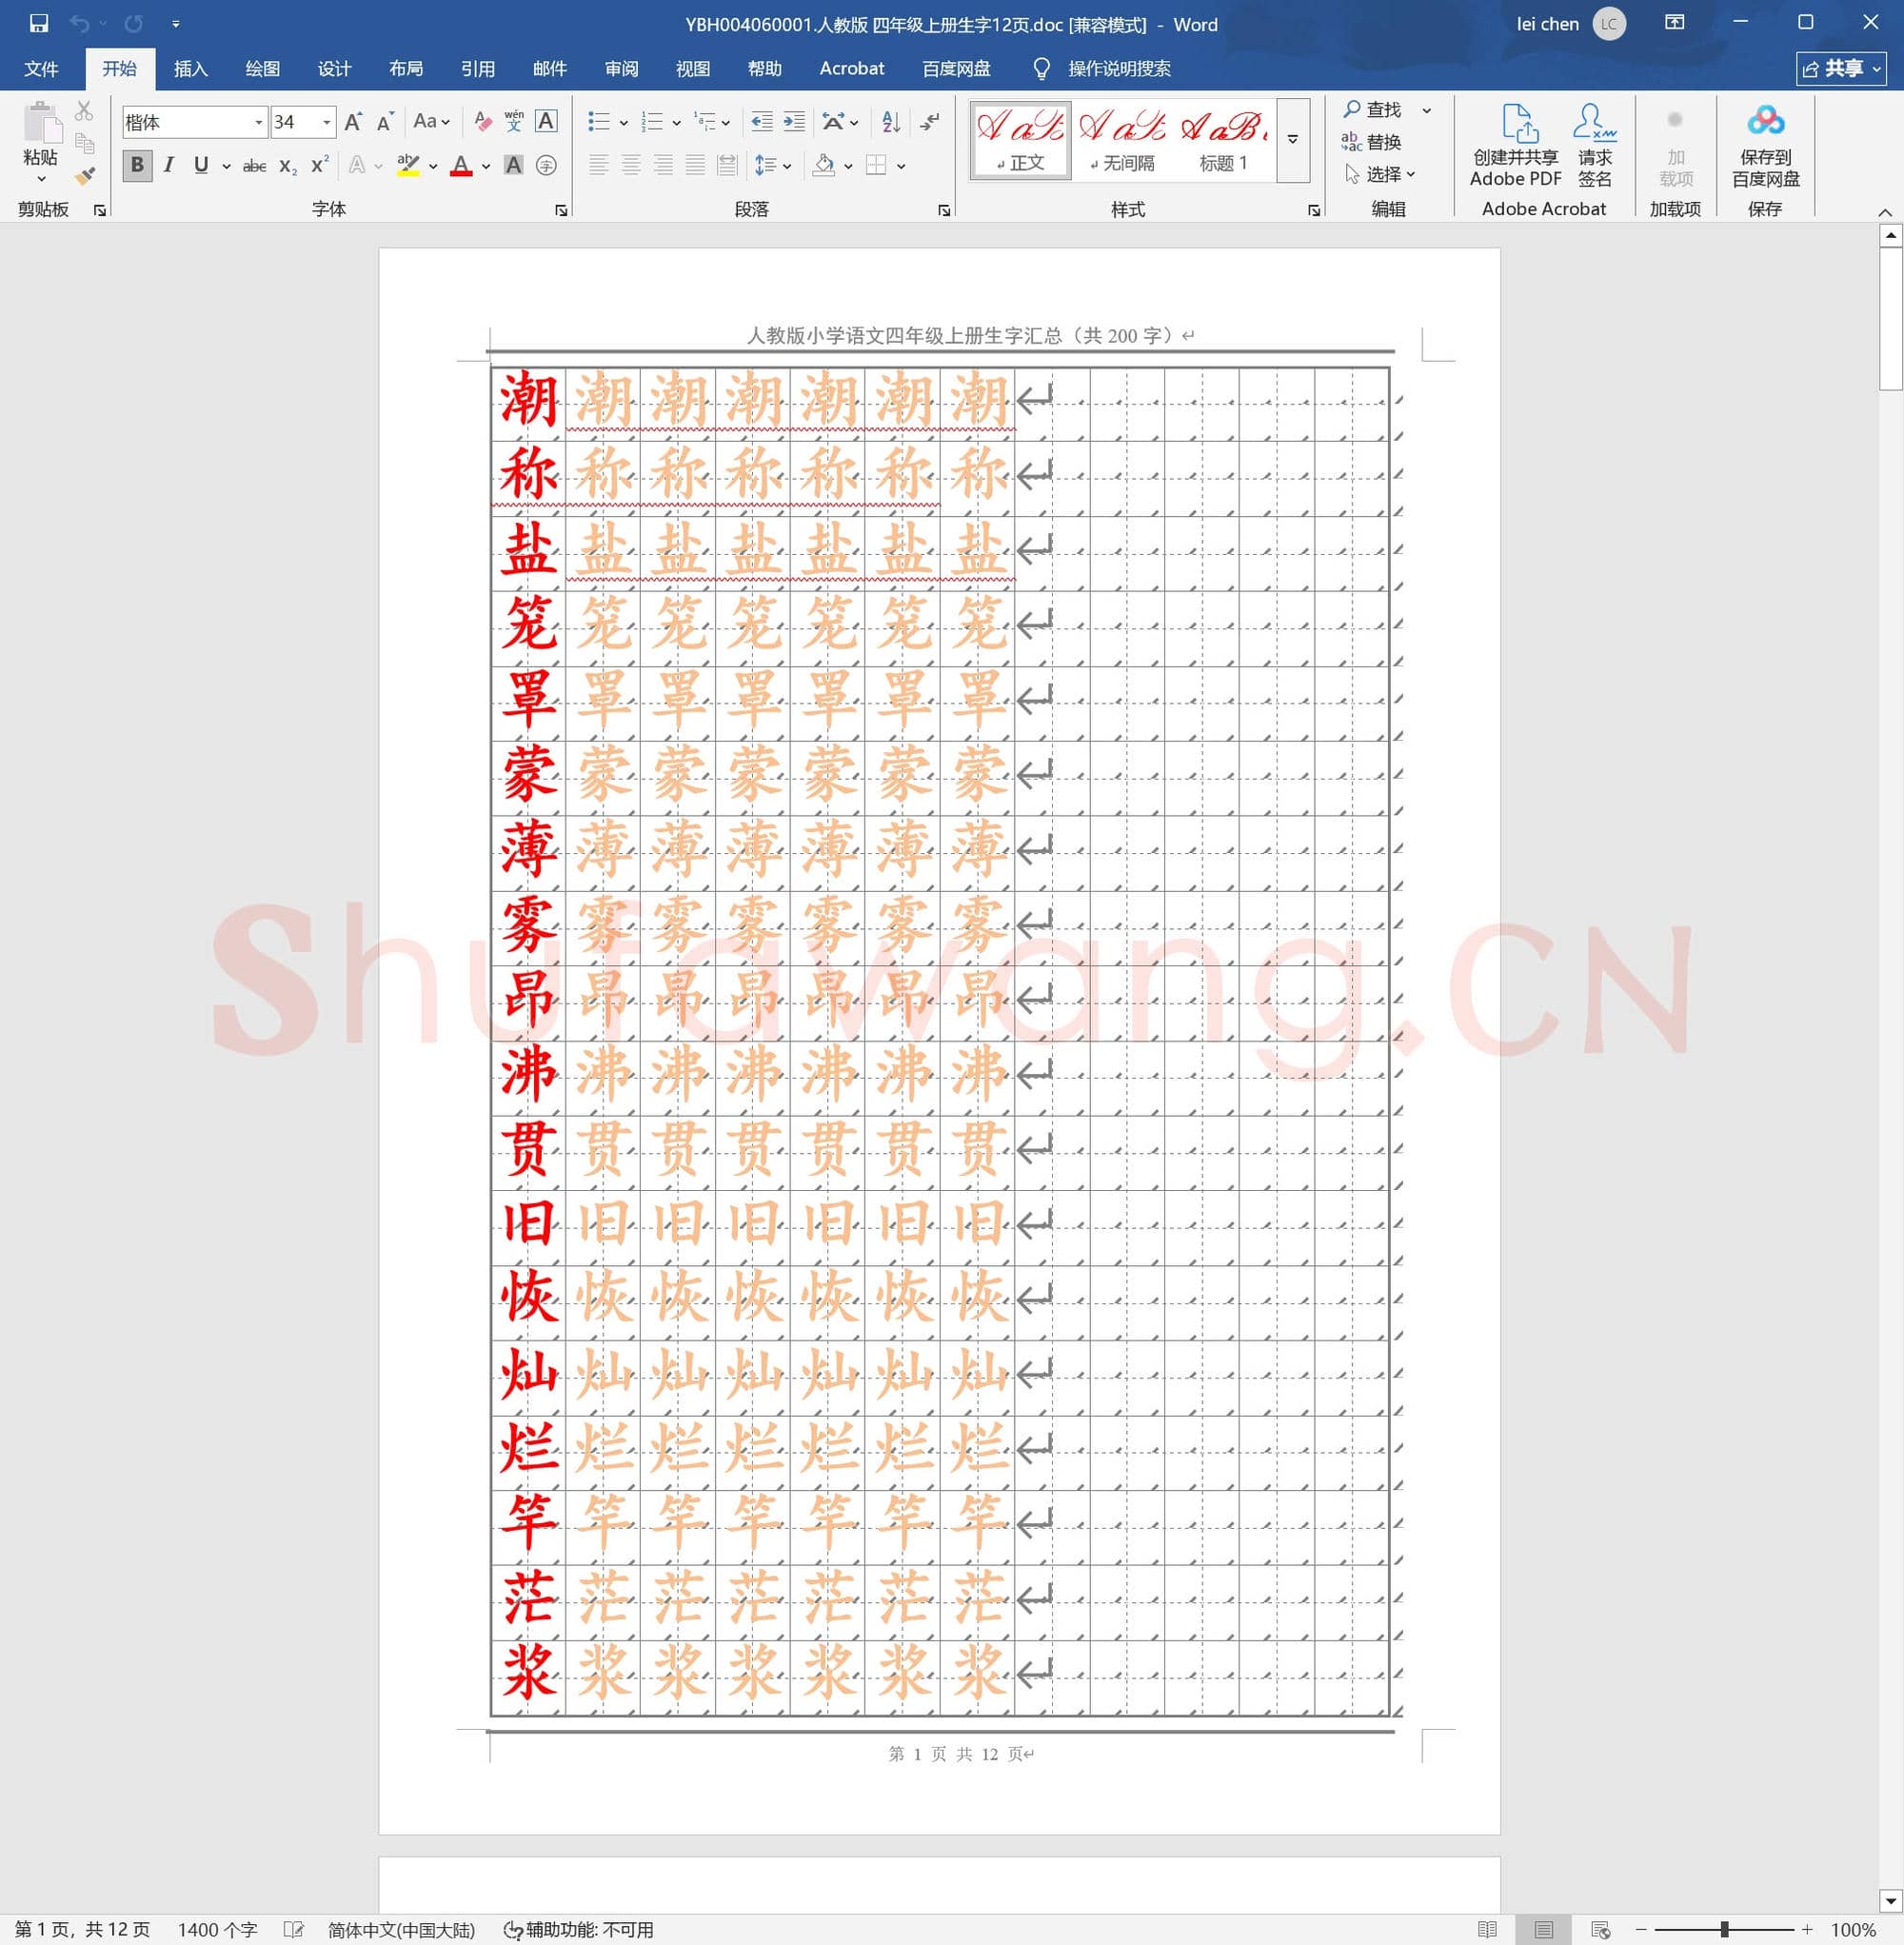Increase font size with grow icon
This screenshot has width=1904, height=1945.
point(353,122)
